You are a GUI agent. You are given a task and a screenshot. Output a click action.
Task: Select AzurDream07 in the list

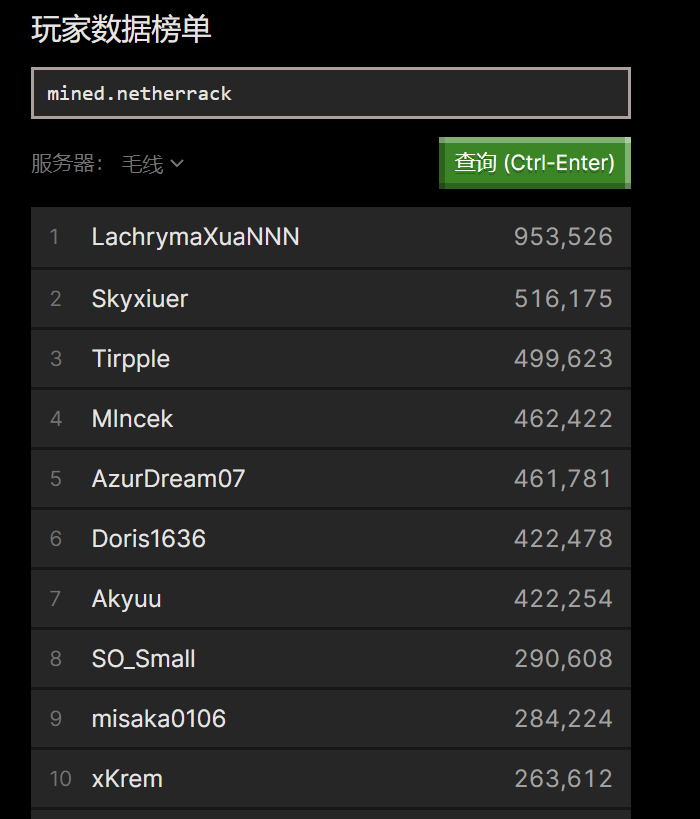click(331, 479)
